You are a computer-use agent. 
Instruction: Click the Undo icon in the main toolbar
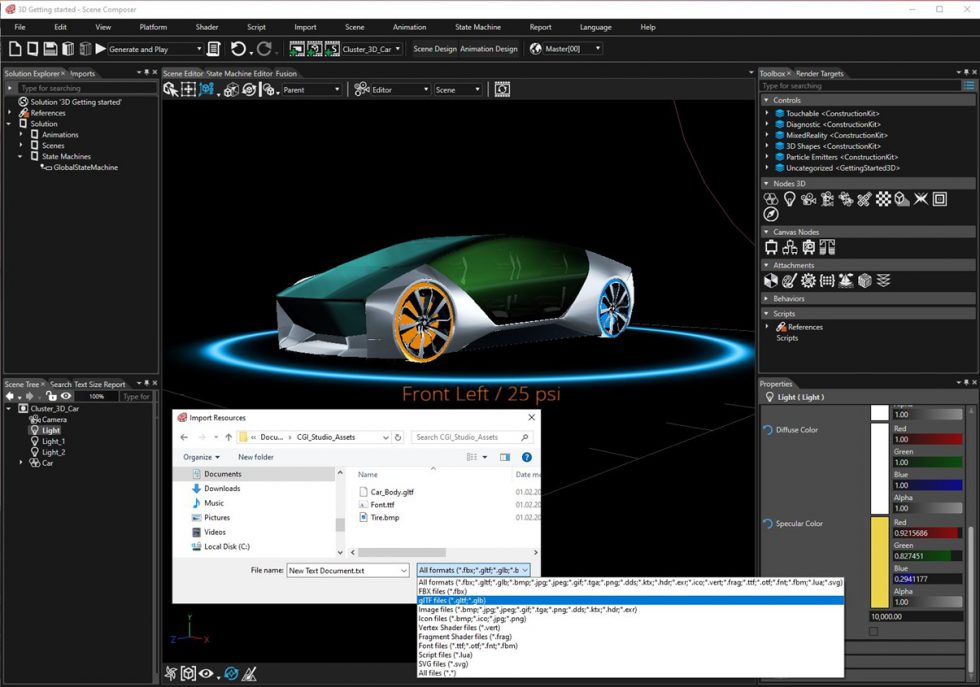[240, 48]
